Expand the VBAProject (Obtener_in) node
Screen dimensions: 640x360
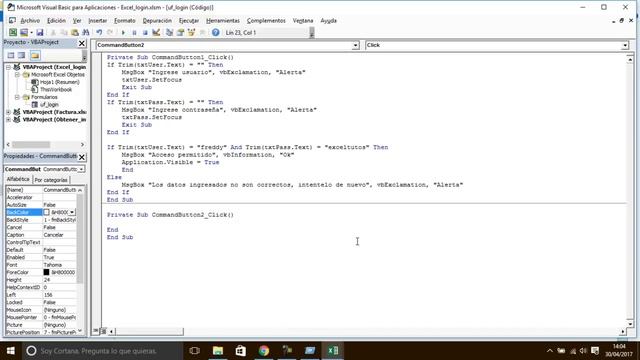coord(8,120)
